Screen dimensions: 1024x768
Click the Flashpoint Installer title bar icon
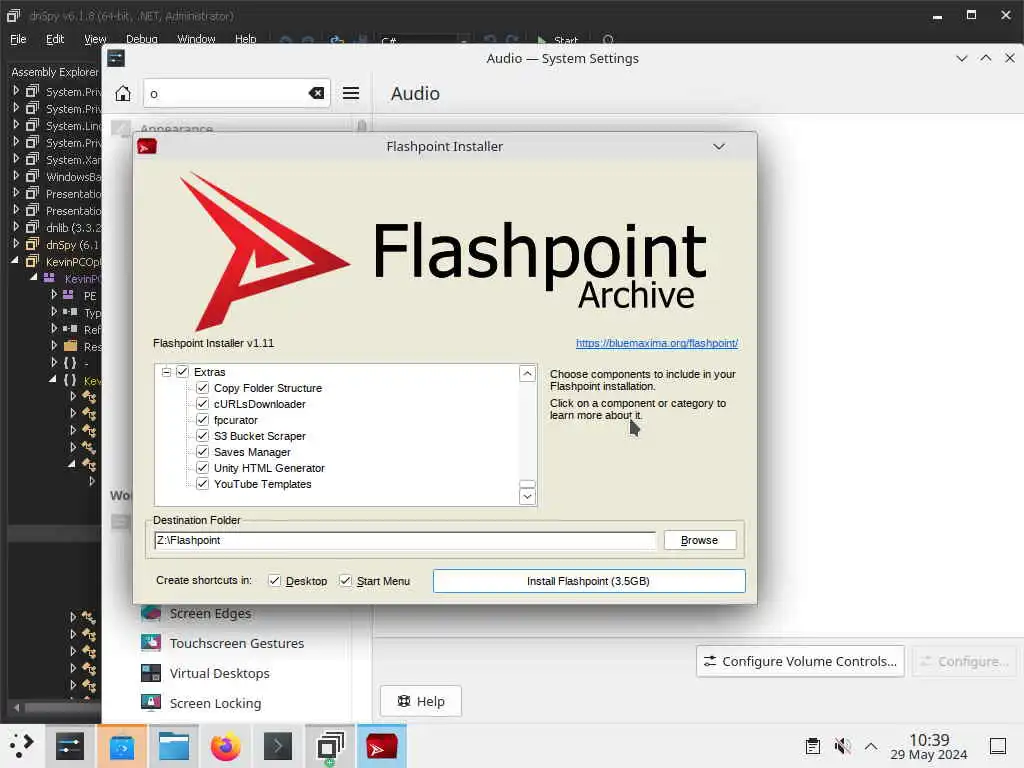tap(147, 146)
